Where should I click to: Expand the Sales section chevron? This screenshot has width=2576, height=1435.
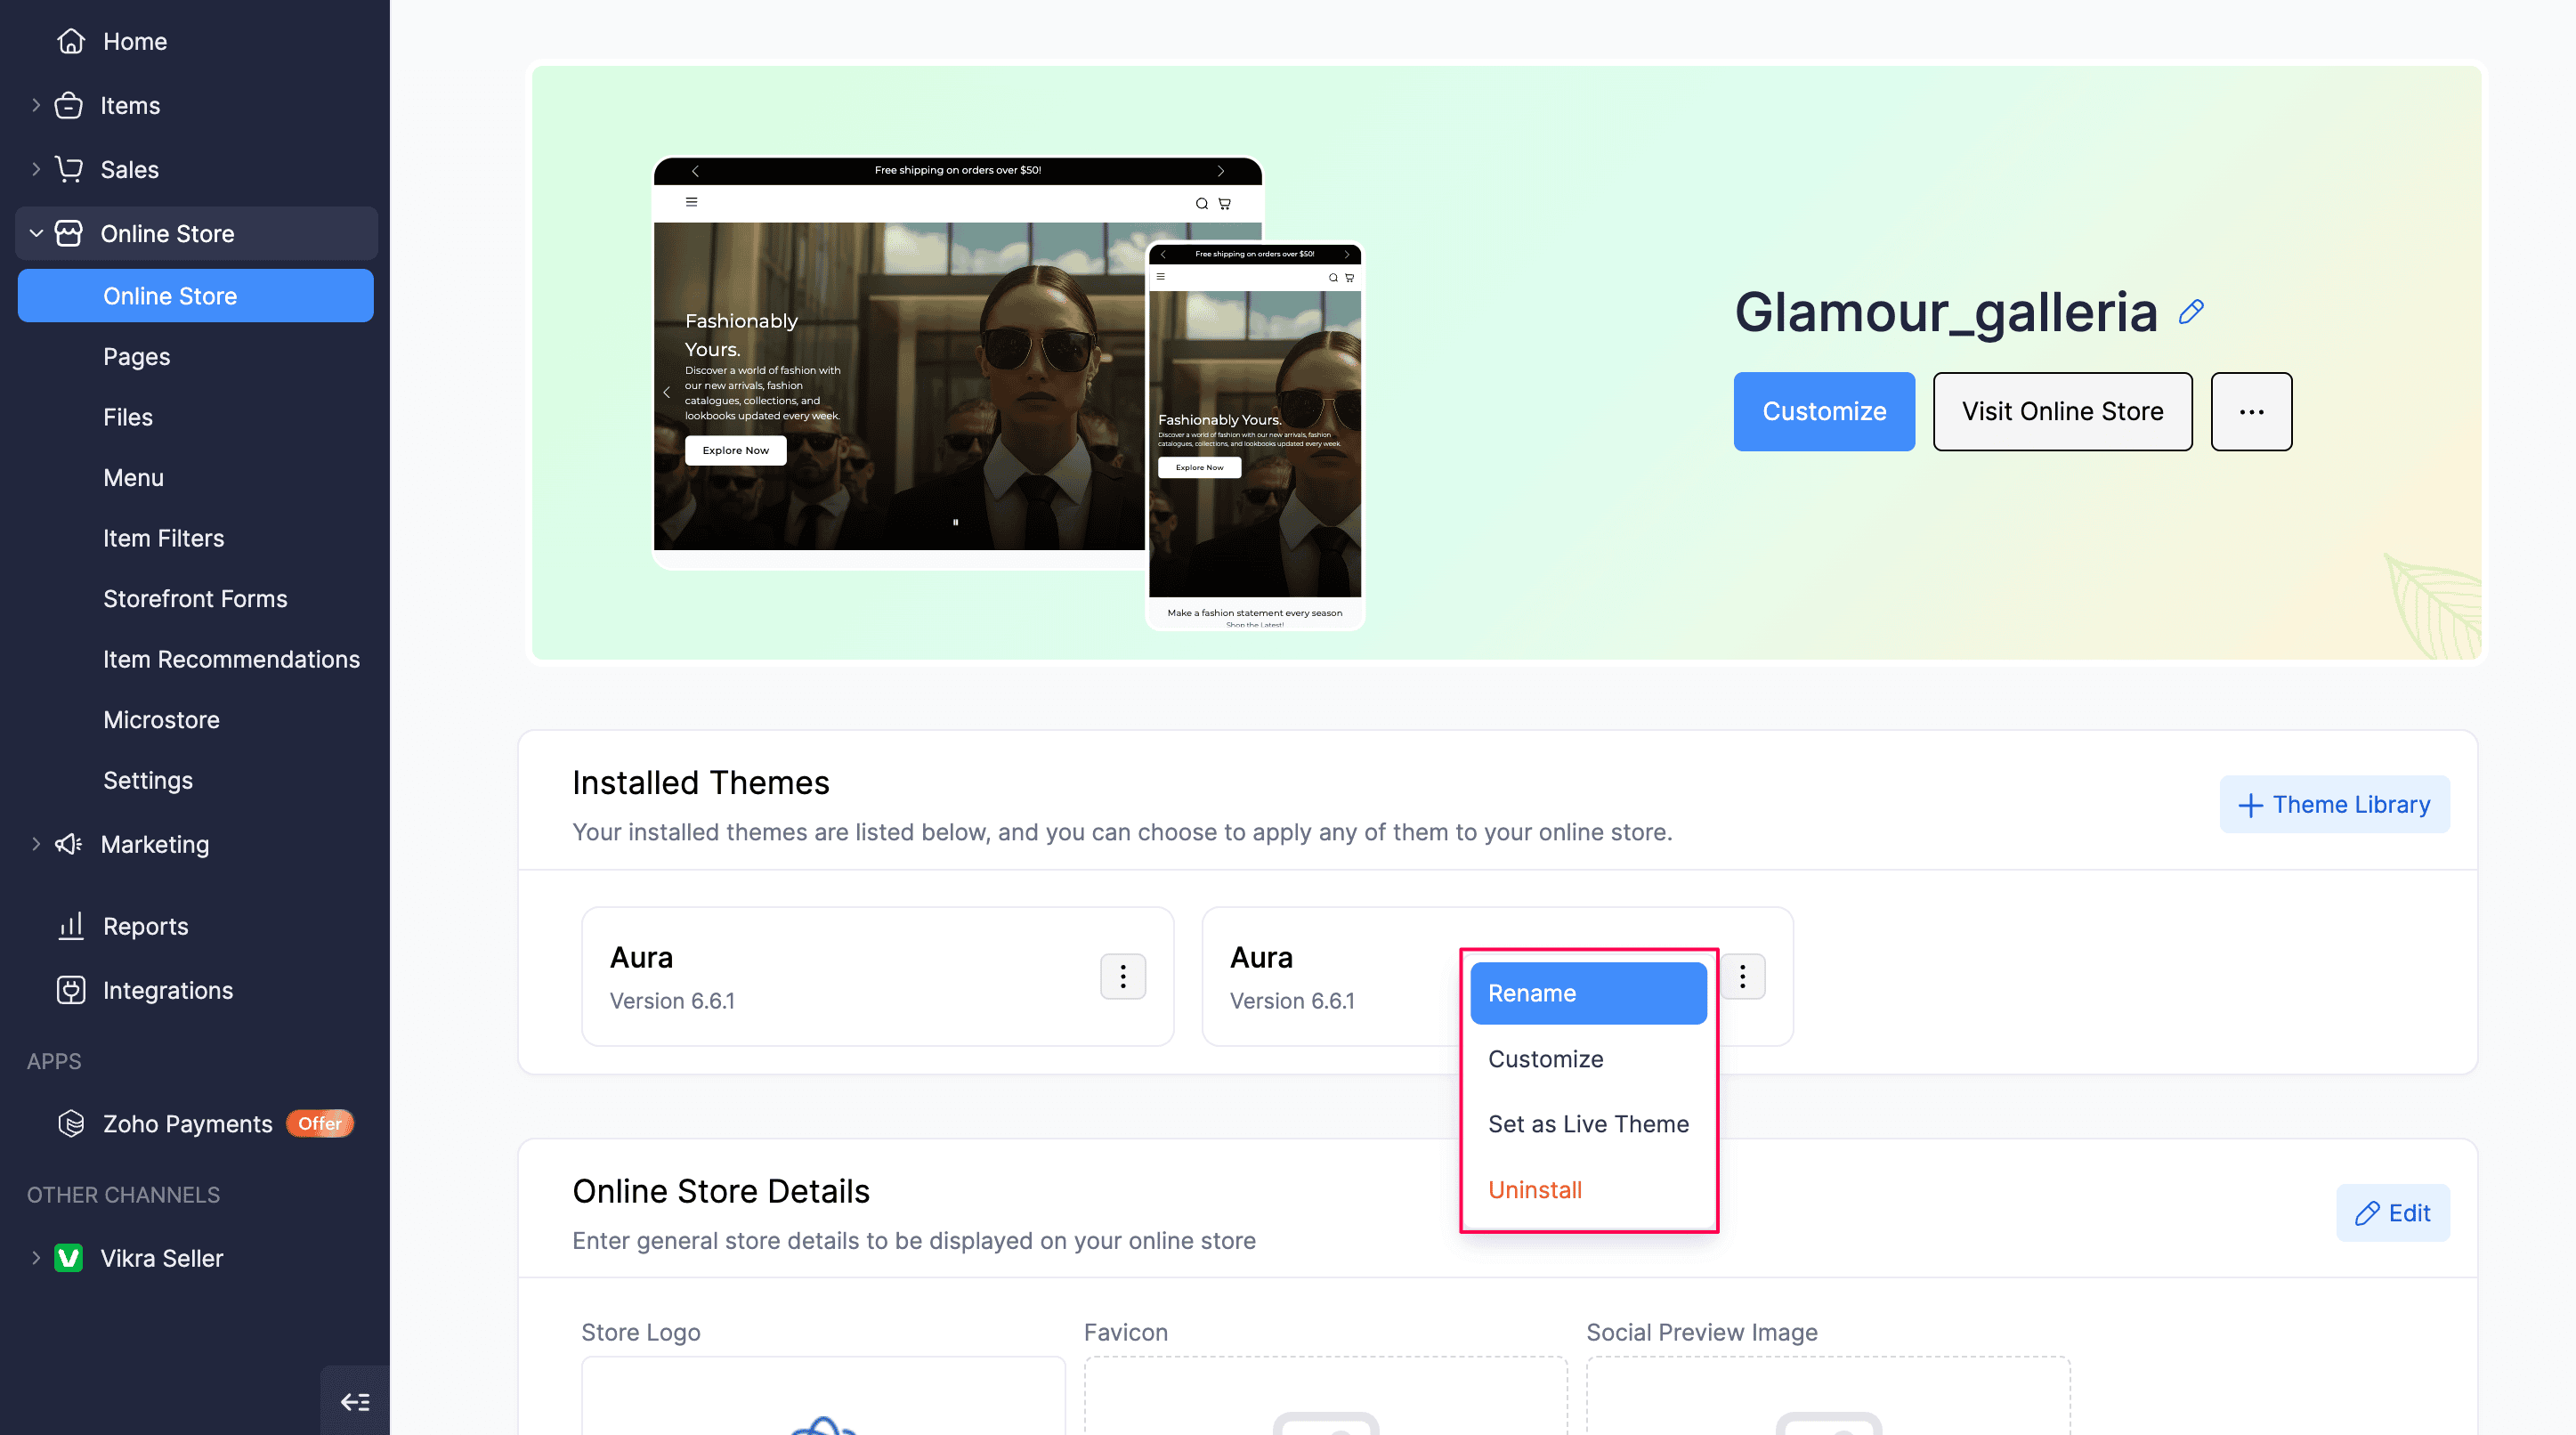(x=36, y=169)
